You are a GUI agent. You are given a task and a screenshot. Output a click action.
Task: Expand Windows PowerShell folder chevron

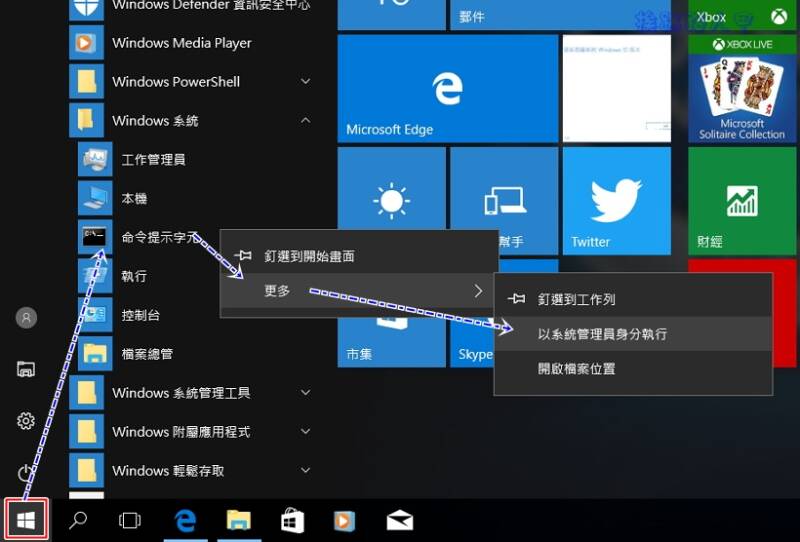[x=305, y=82]
